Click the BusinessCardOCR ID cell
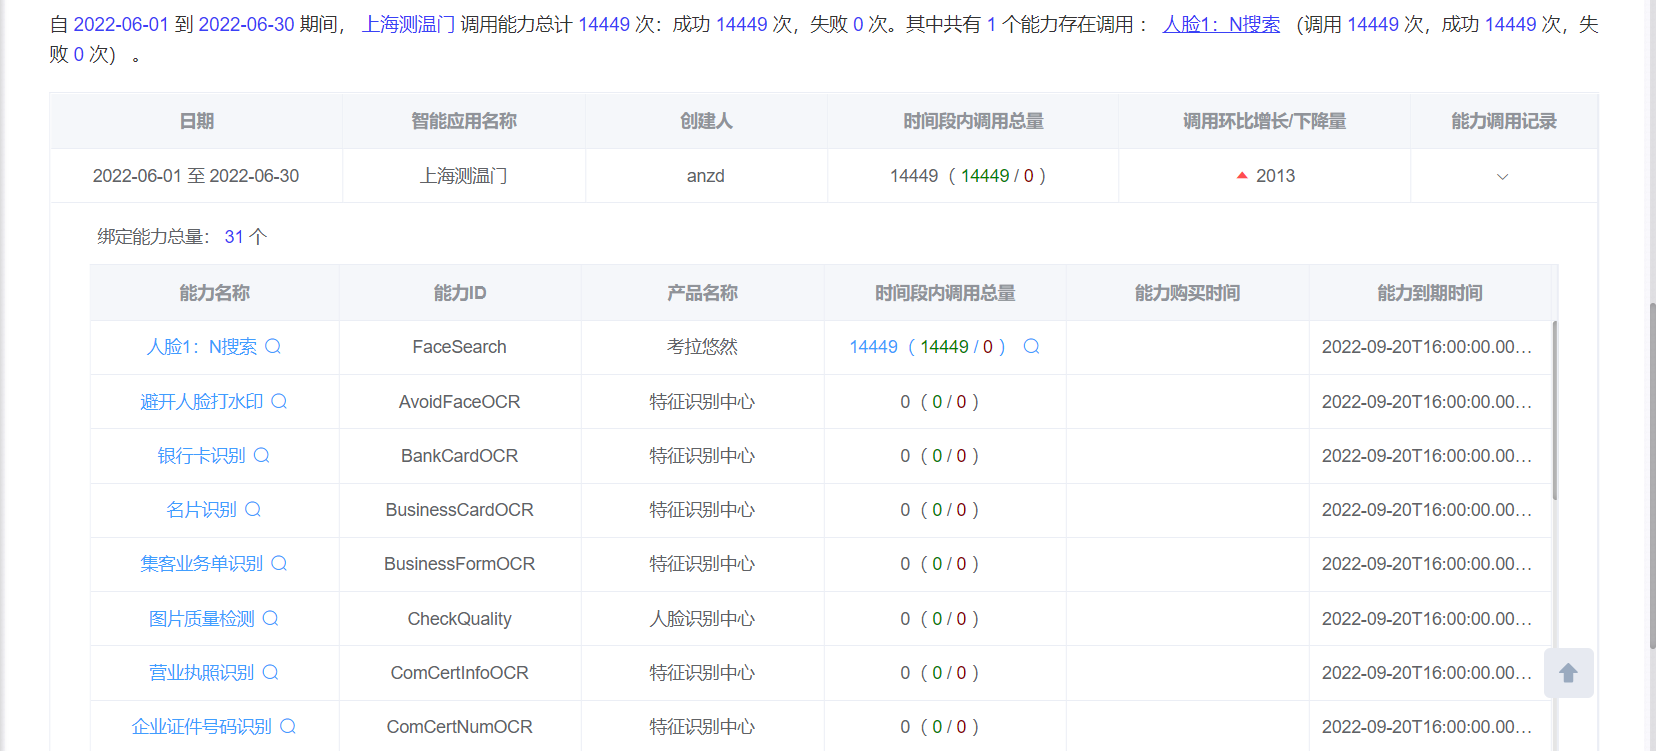The image size is (1656, 751). [x=460, y=509]
